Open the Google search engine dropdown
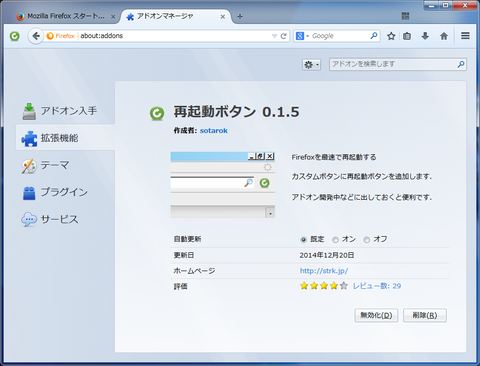This screenshot has height=366, width=480. [x=302, y=36]
